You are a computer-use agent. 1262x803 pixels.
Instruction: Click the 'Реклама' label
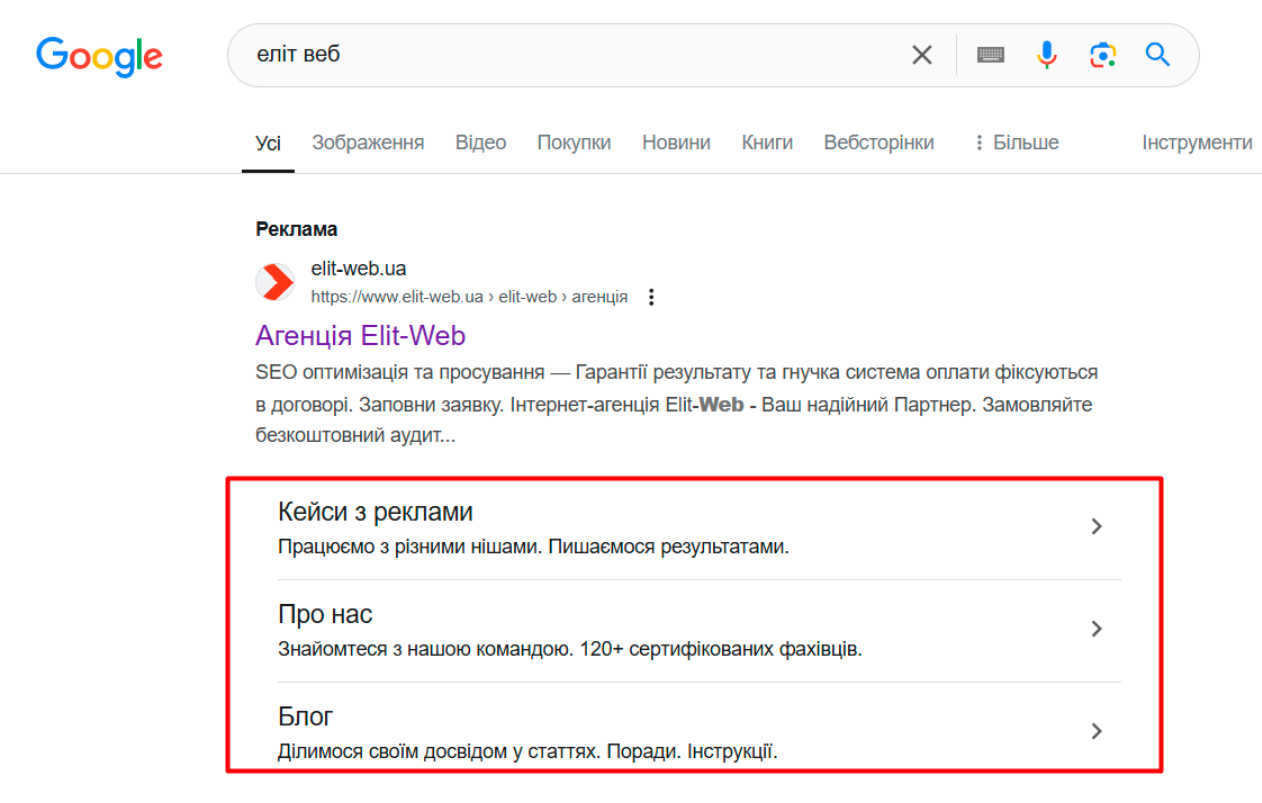(297, 229)
